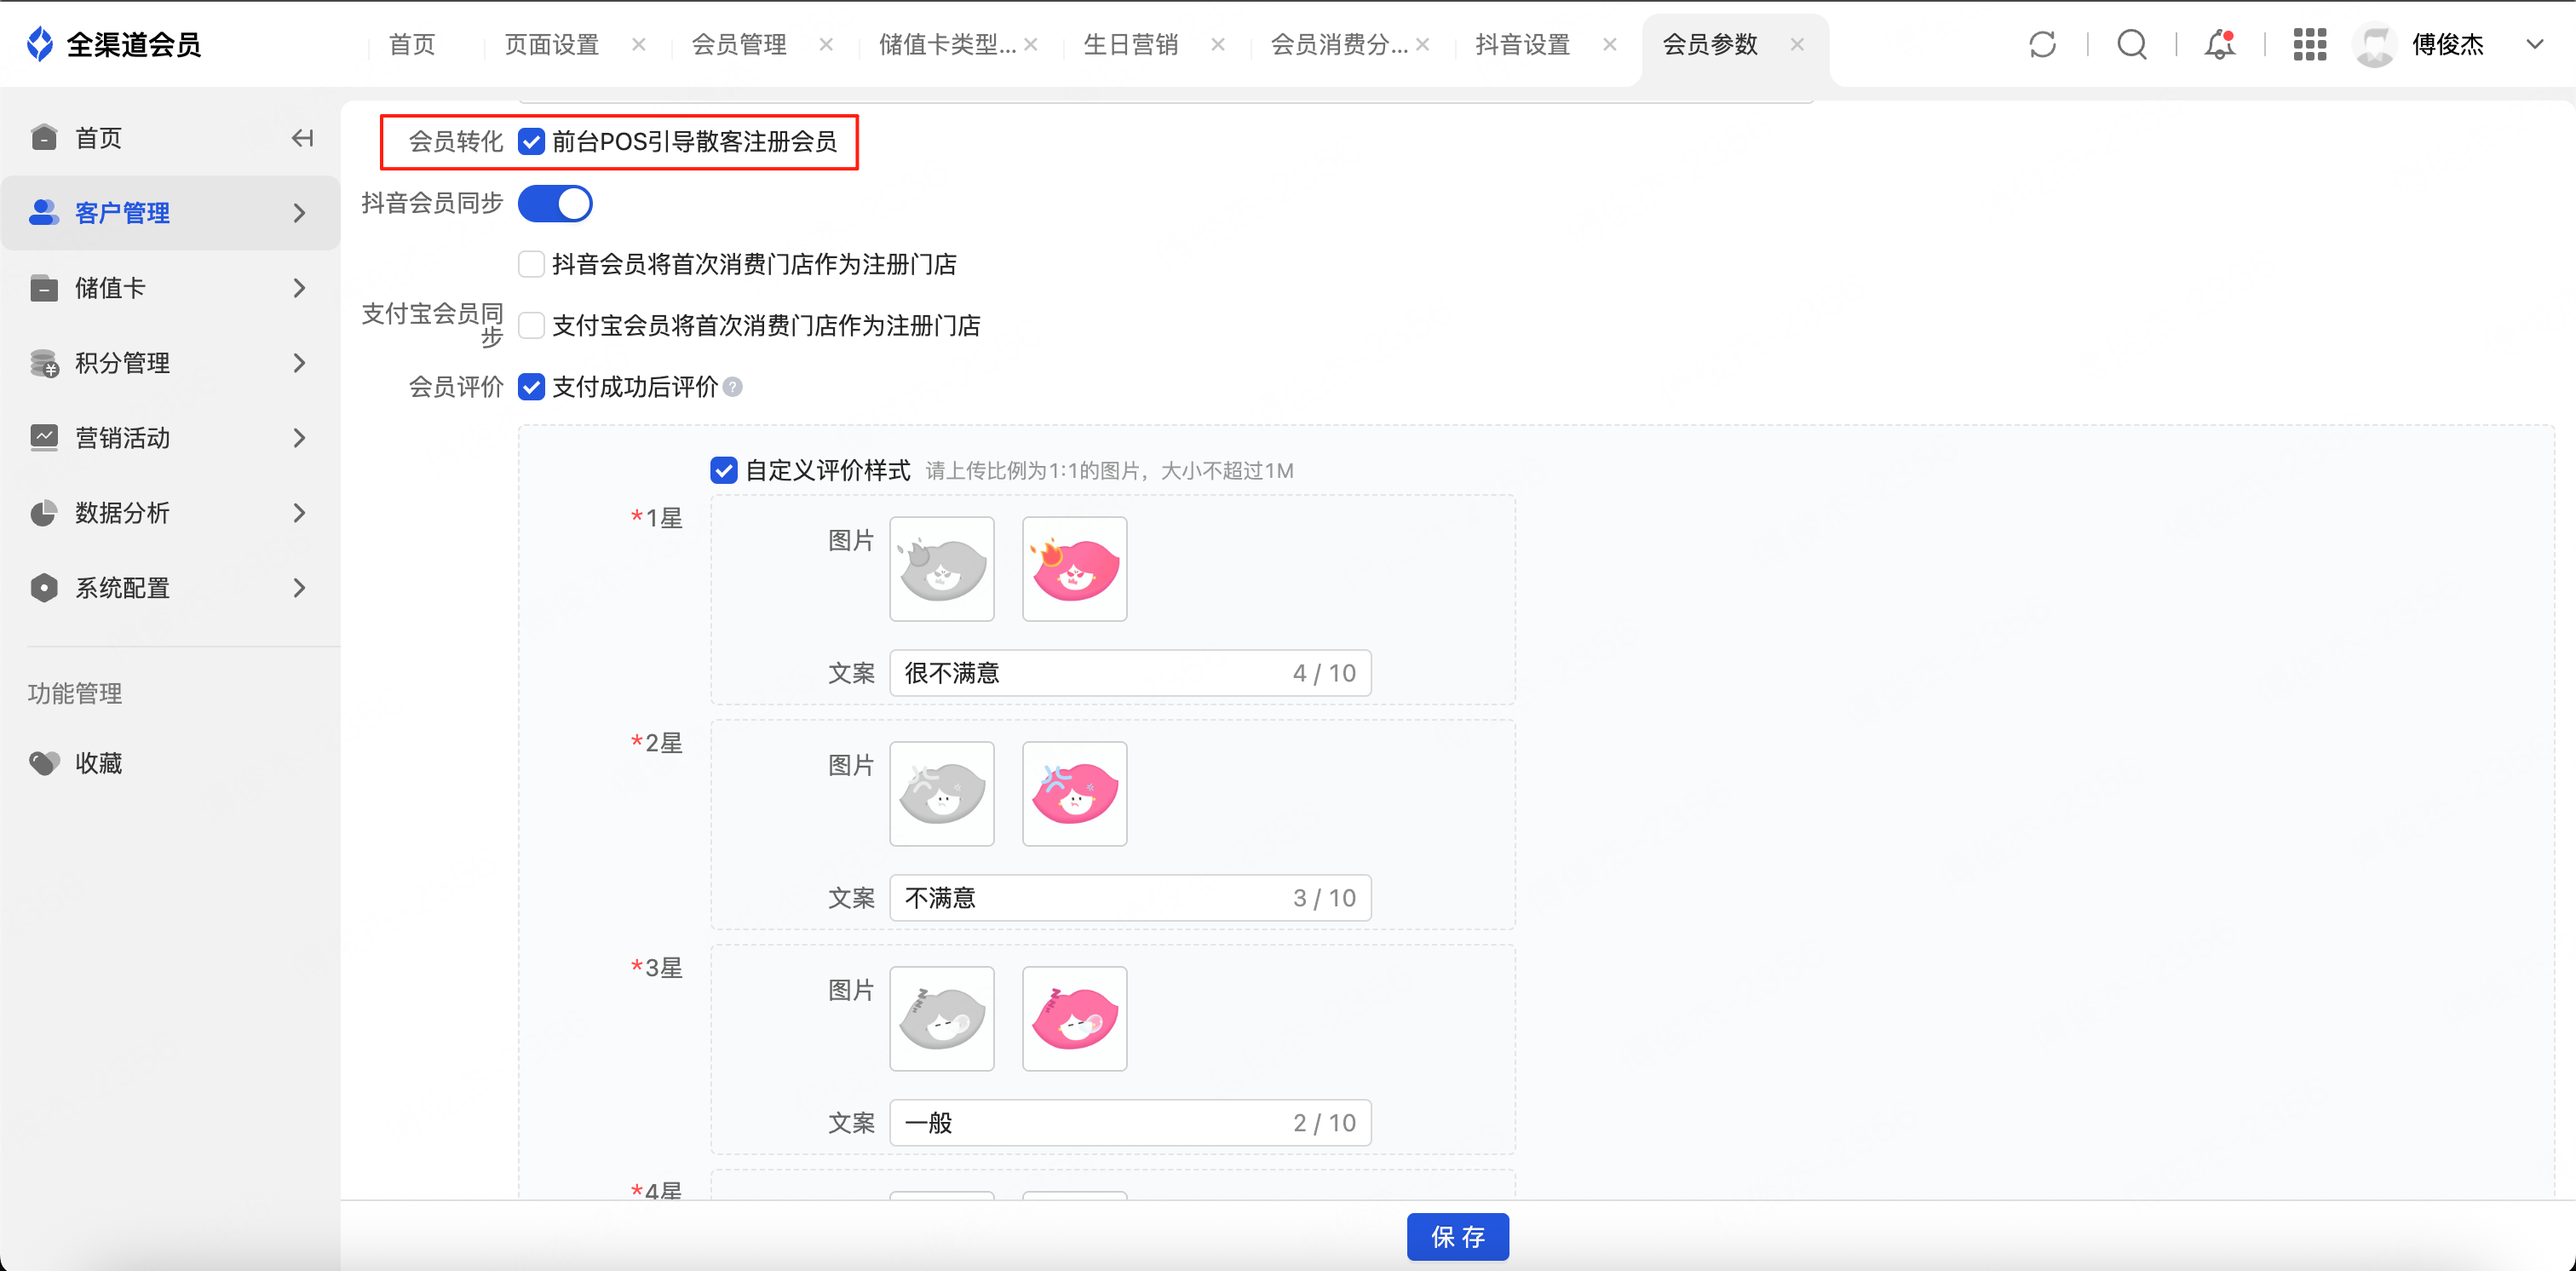Select the 3星 gray image thumbnail
Viewport: 2576px width, 1271px height.
point(942,1019)
